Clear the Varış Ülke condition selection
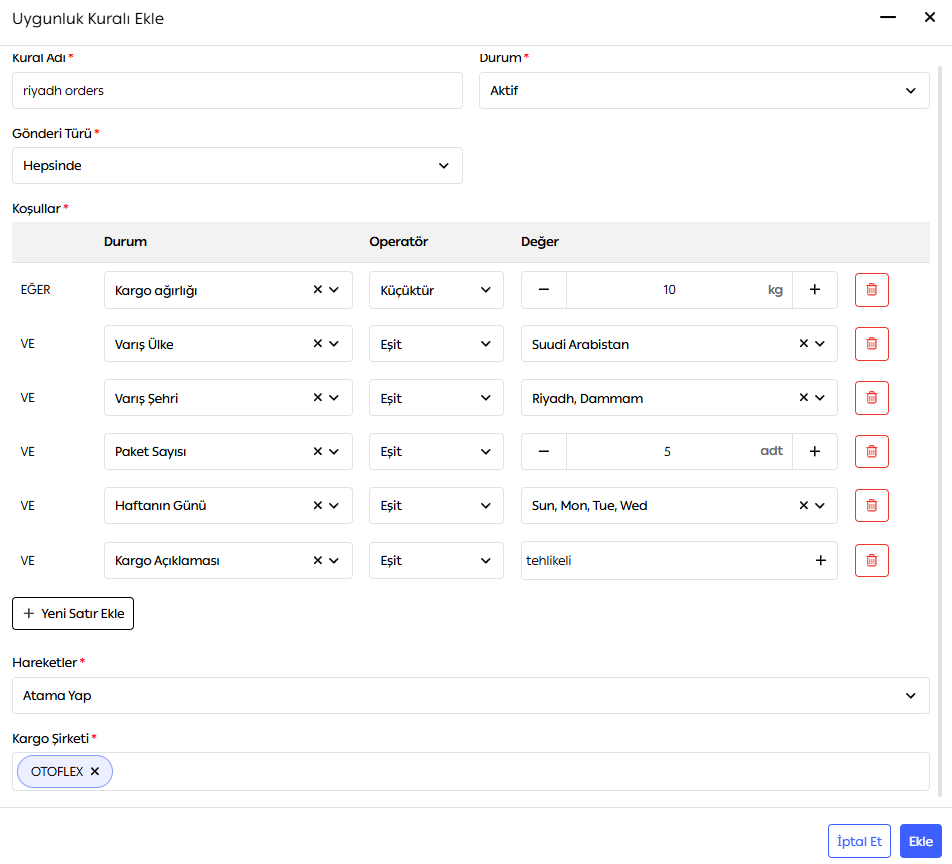The image size is (952, 864). click(x=318, y=344)
